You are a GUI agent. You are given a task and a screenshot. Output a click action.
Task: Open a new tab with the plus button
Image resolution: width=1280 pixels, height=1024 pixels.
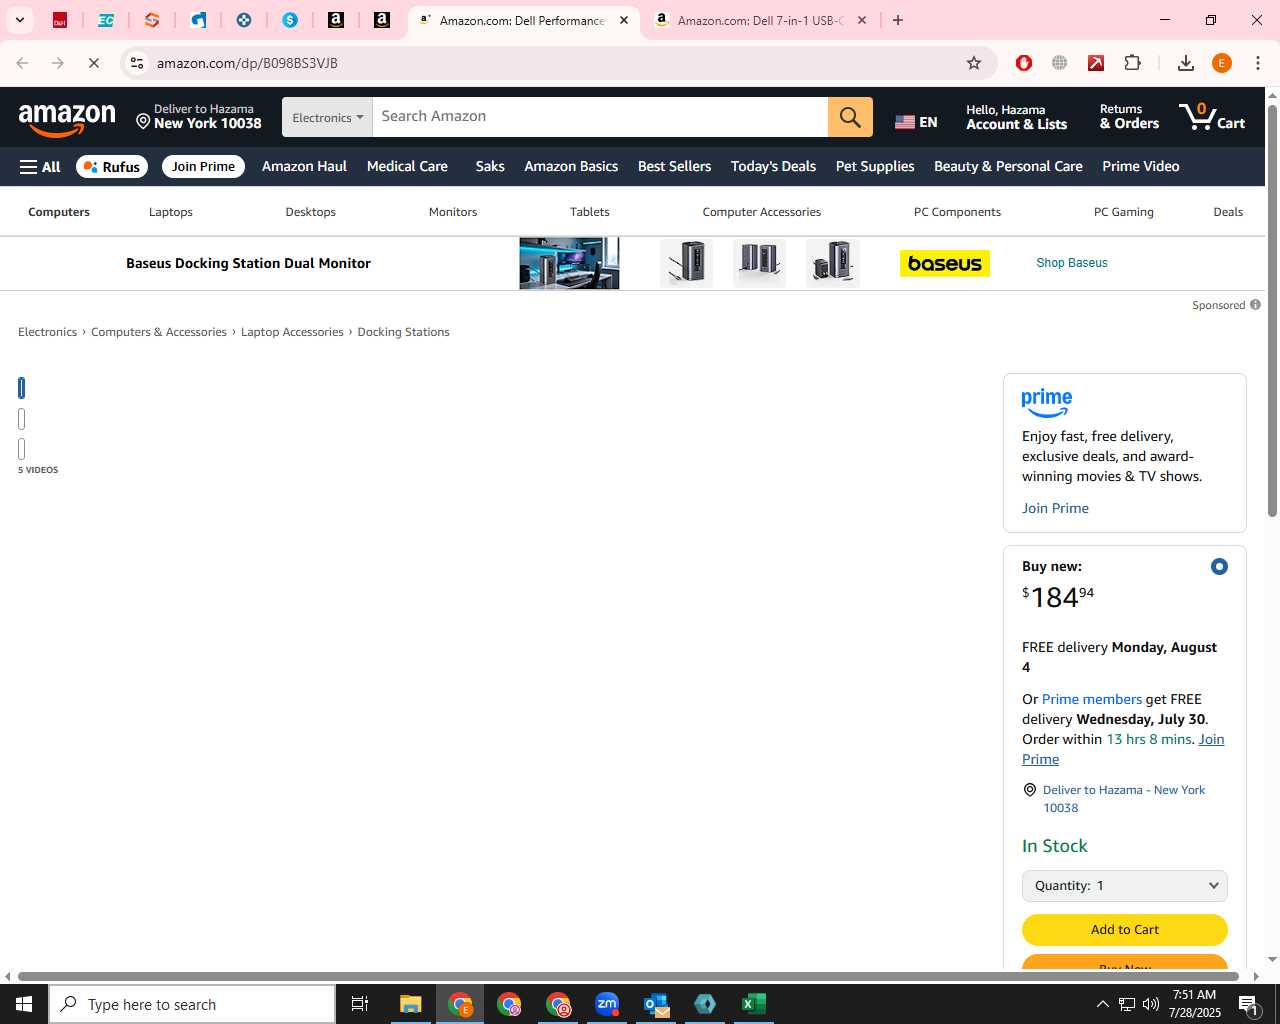[898, 20]
